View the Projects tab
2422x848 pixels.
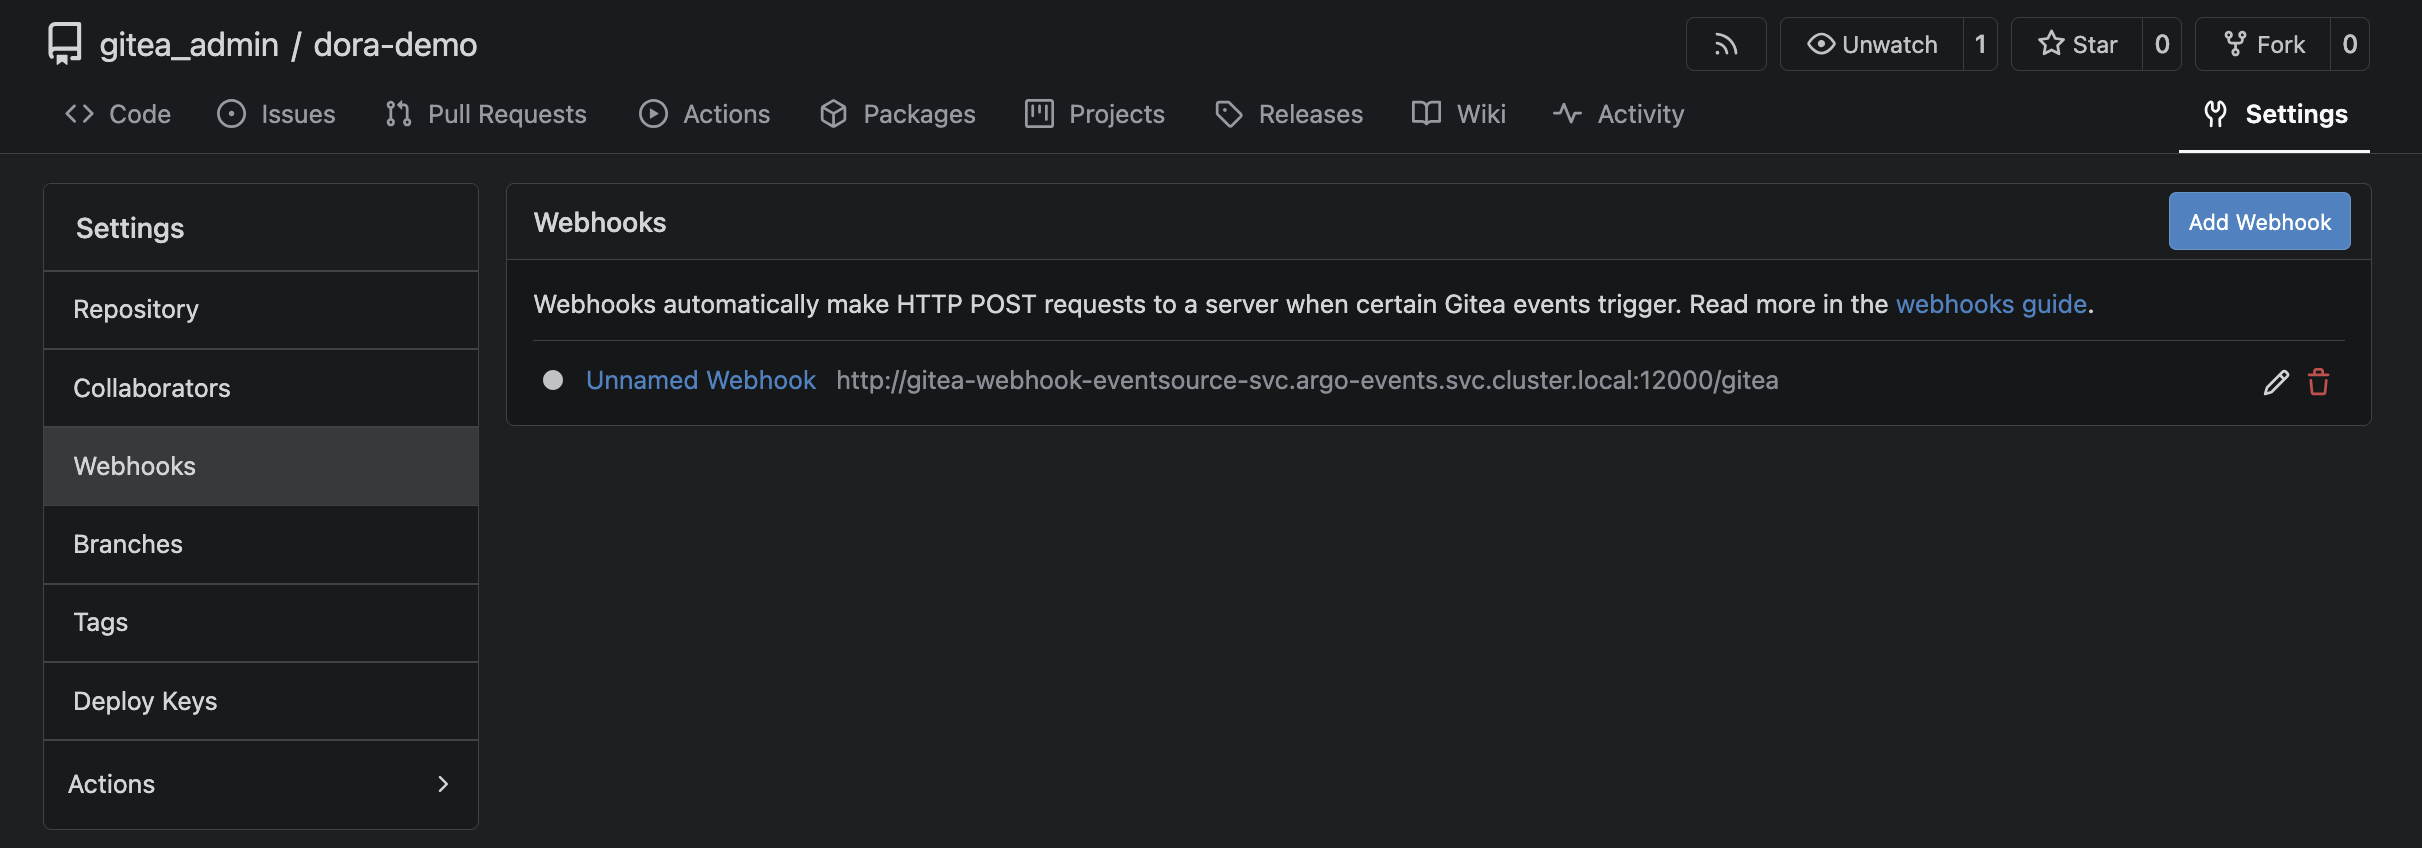1095,114
